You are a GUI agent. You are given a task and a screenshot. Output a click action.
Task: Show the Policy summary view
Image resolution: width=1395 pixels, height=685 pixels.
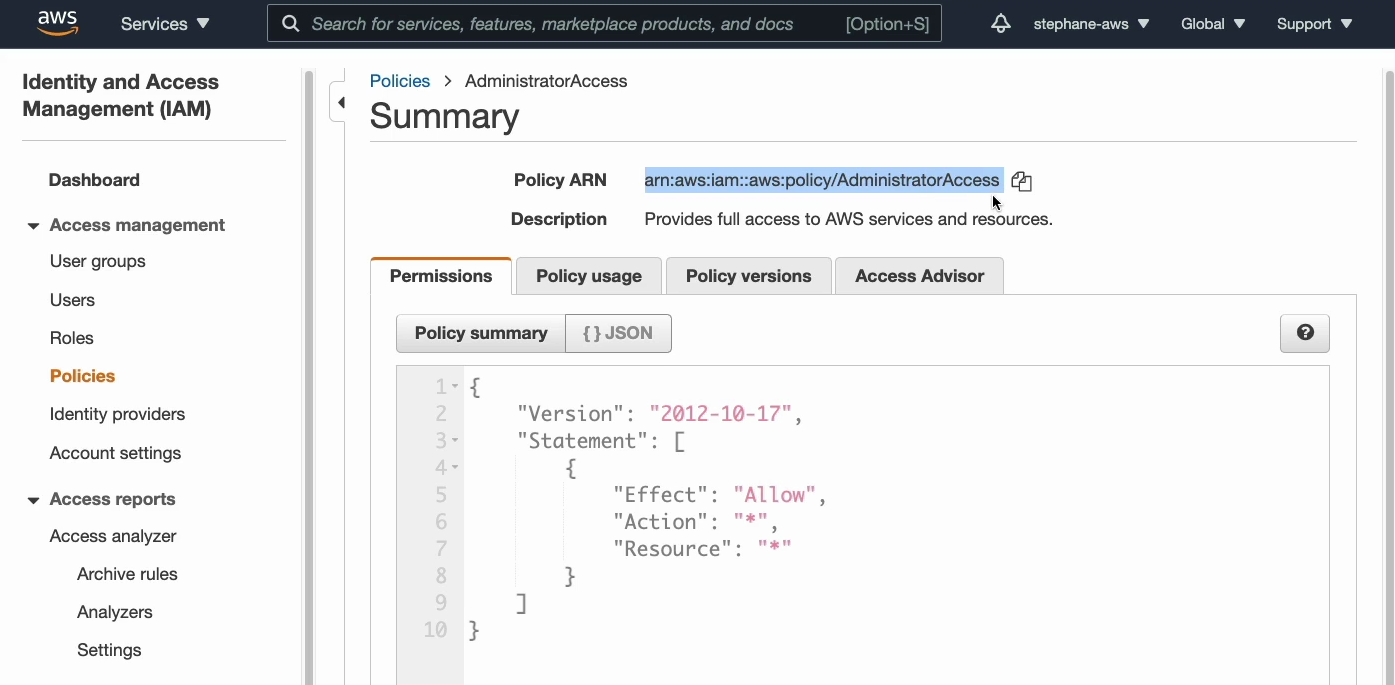click(481, 334)
